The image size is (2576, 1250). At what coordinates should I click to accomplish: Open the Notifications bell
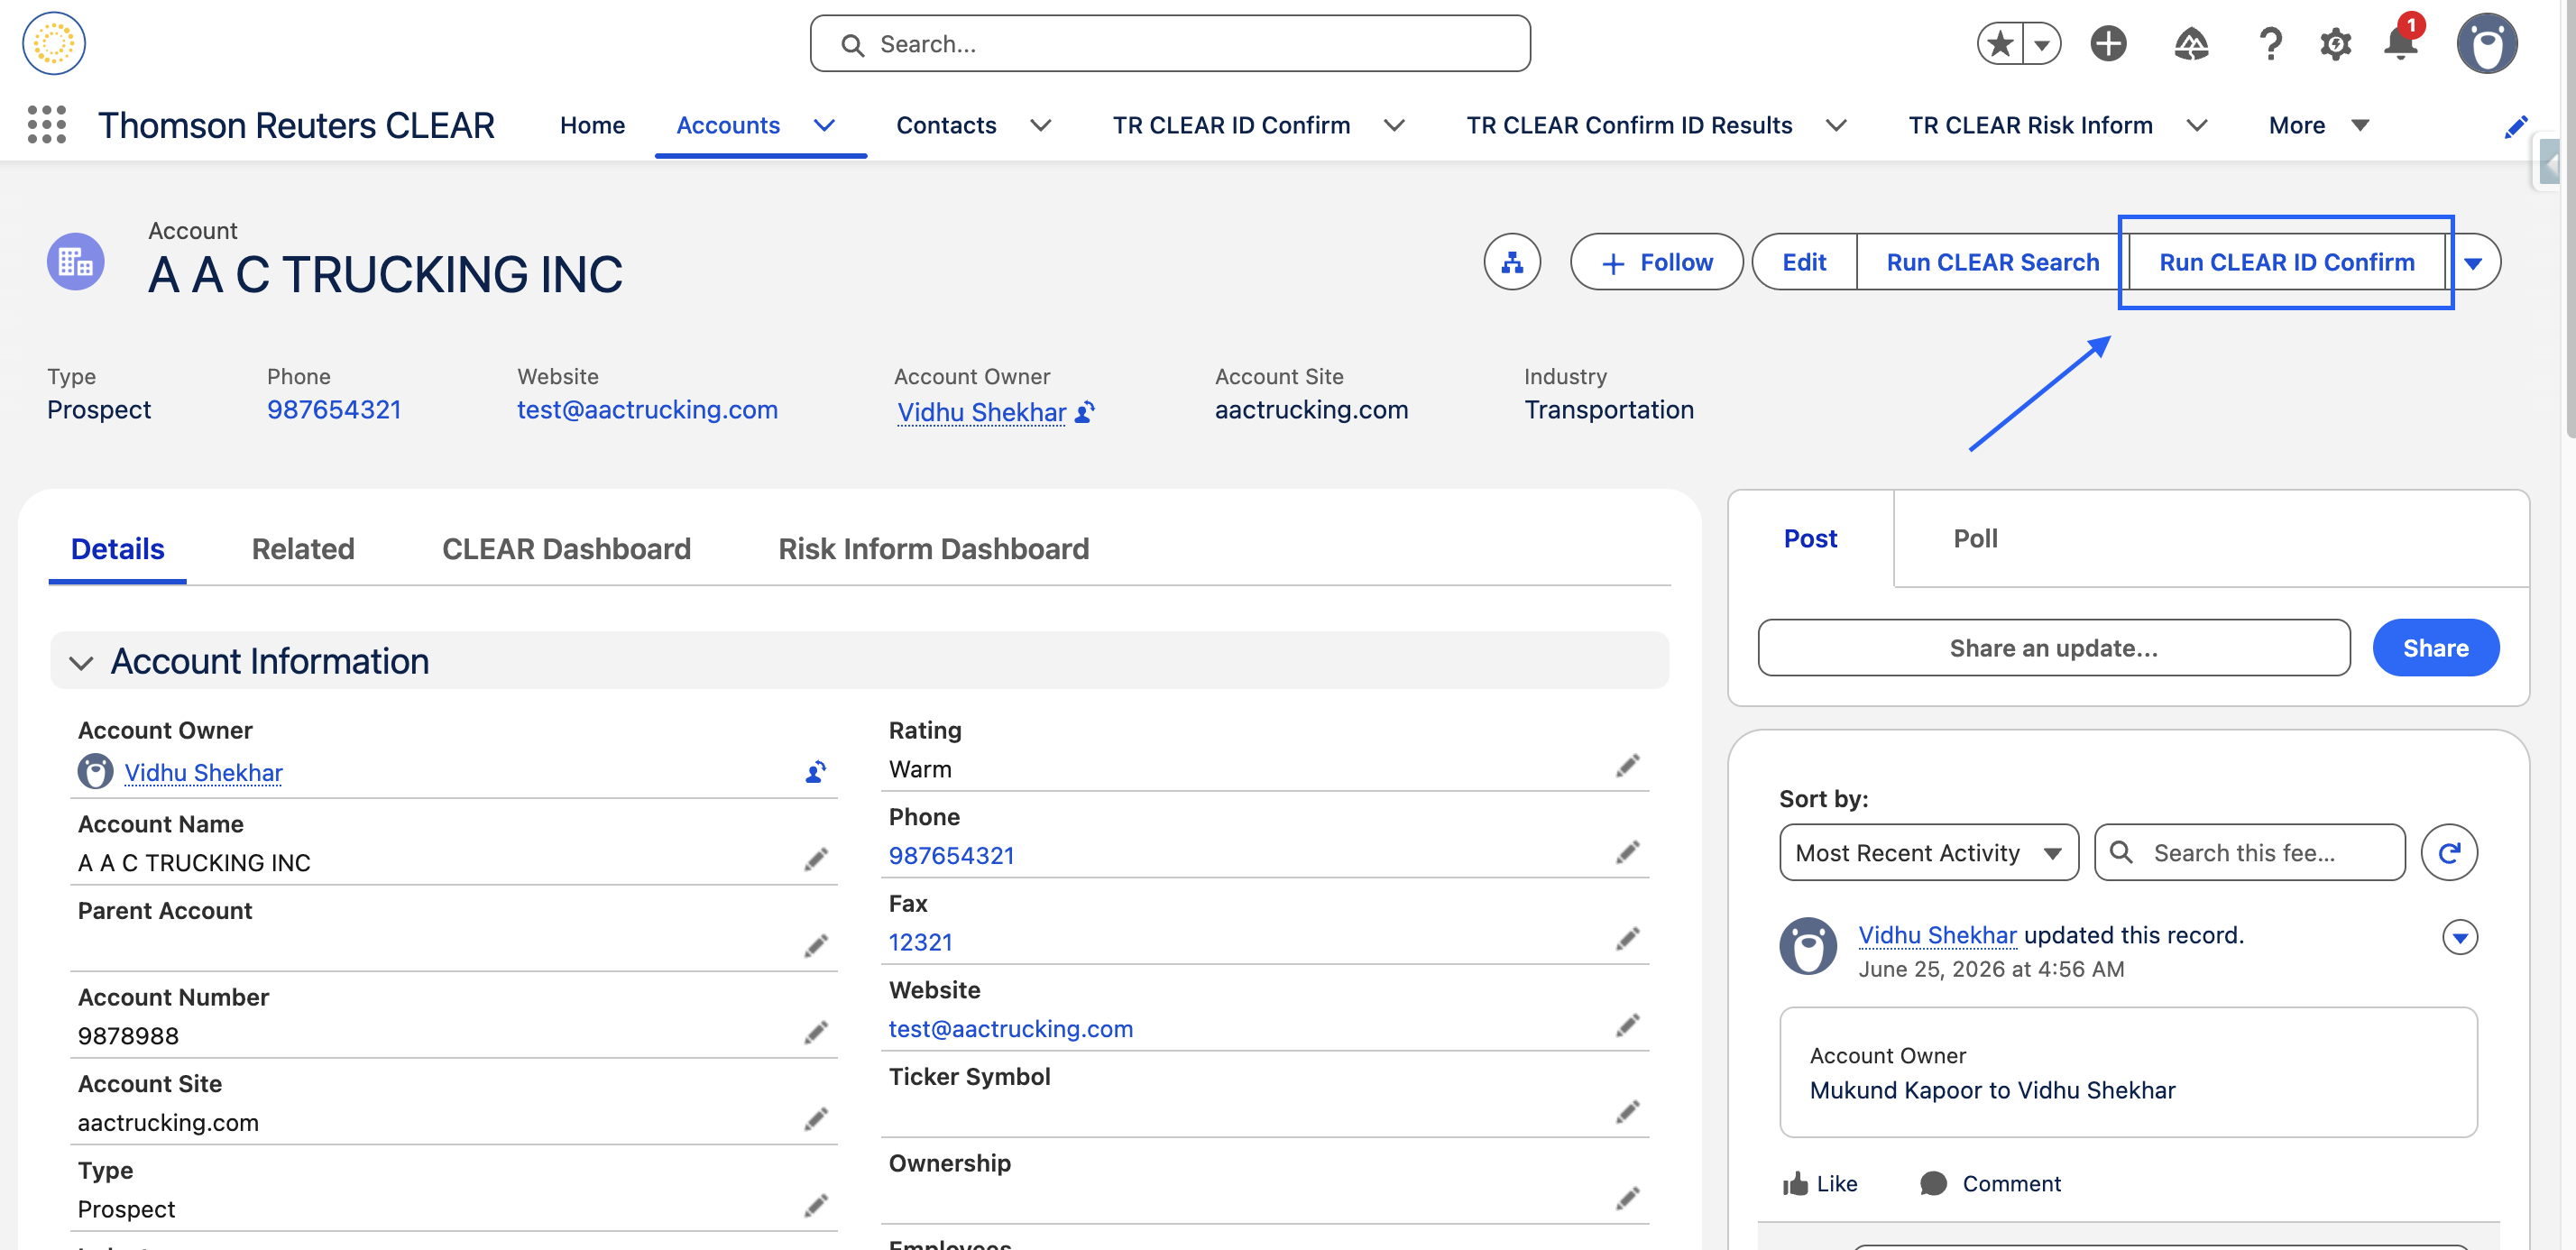pos(2400,42)
